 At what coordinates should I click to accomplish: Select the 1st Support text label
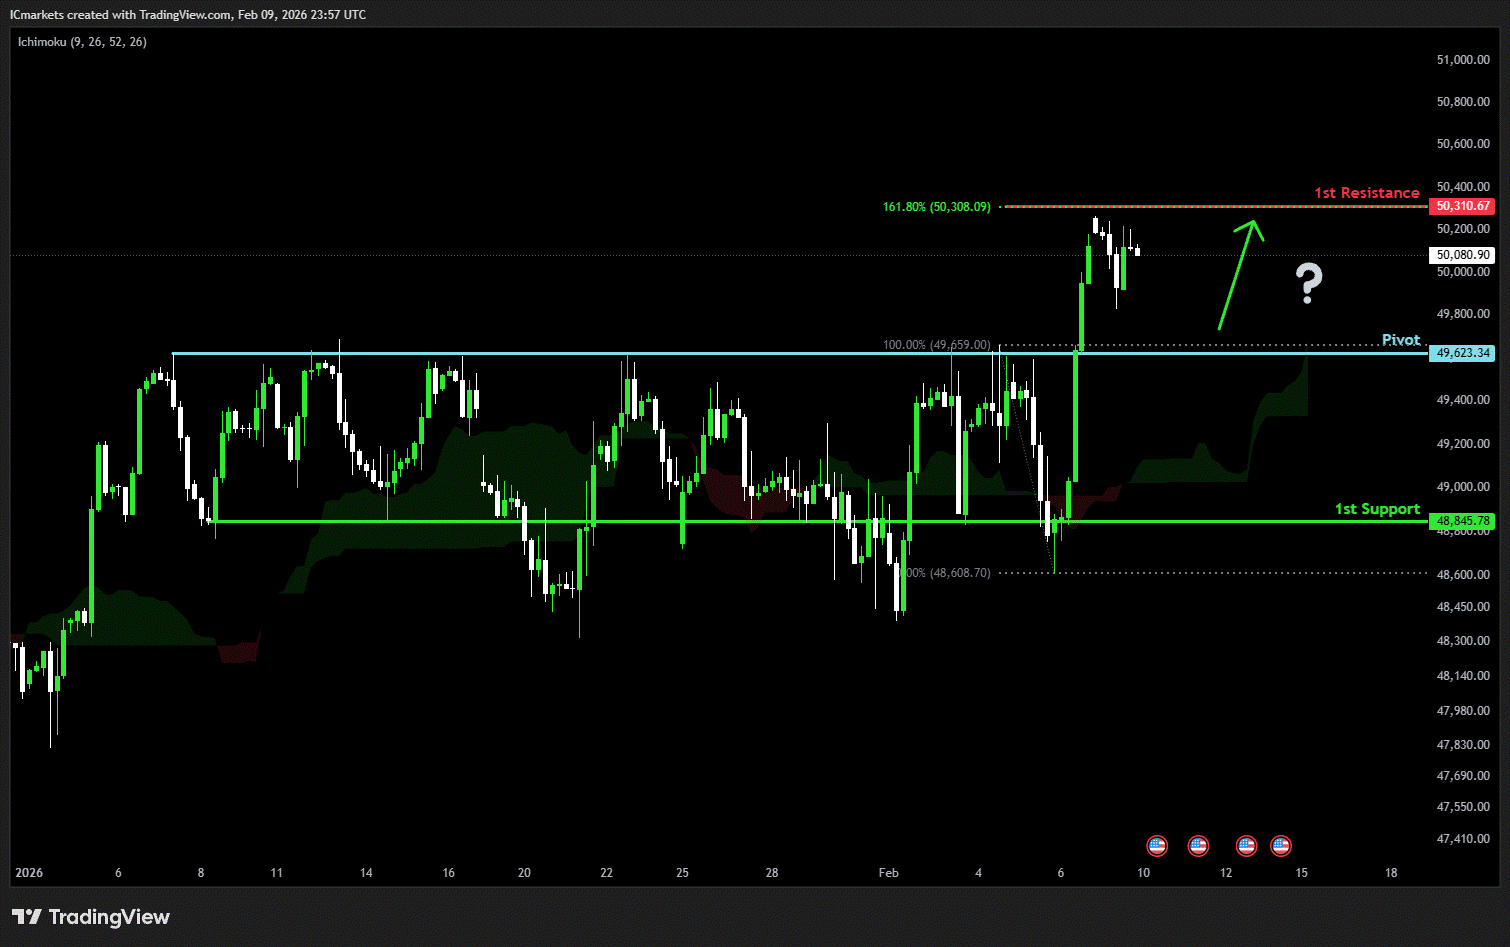(x=1377, y=509)
